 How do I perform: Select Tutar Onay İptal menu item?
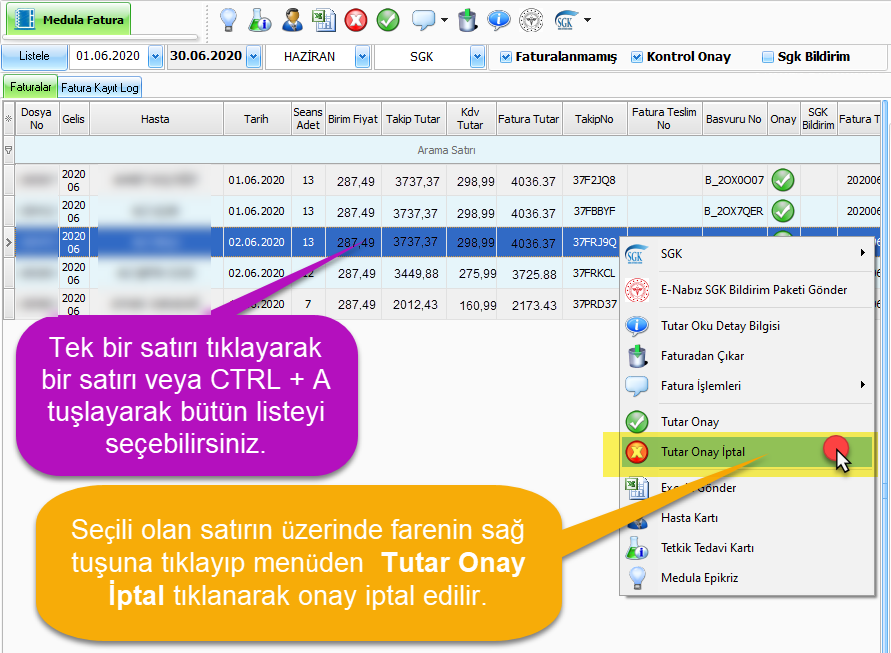click(747, 452)
